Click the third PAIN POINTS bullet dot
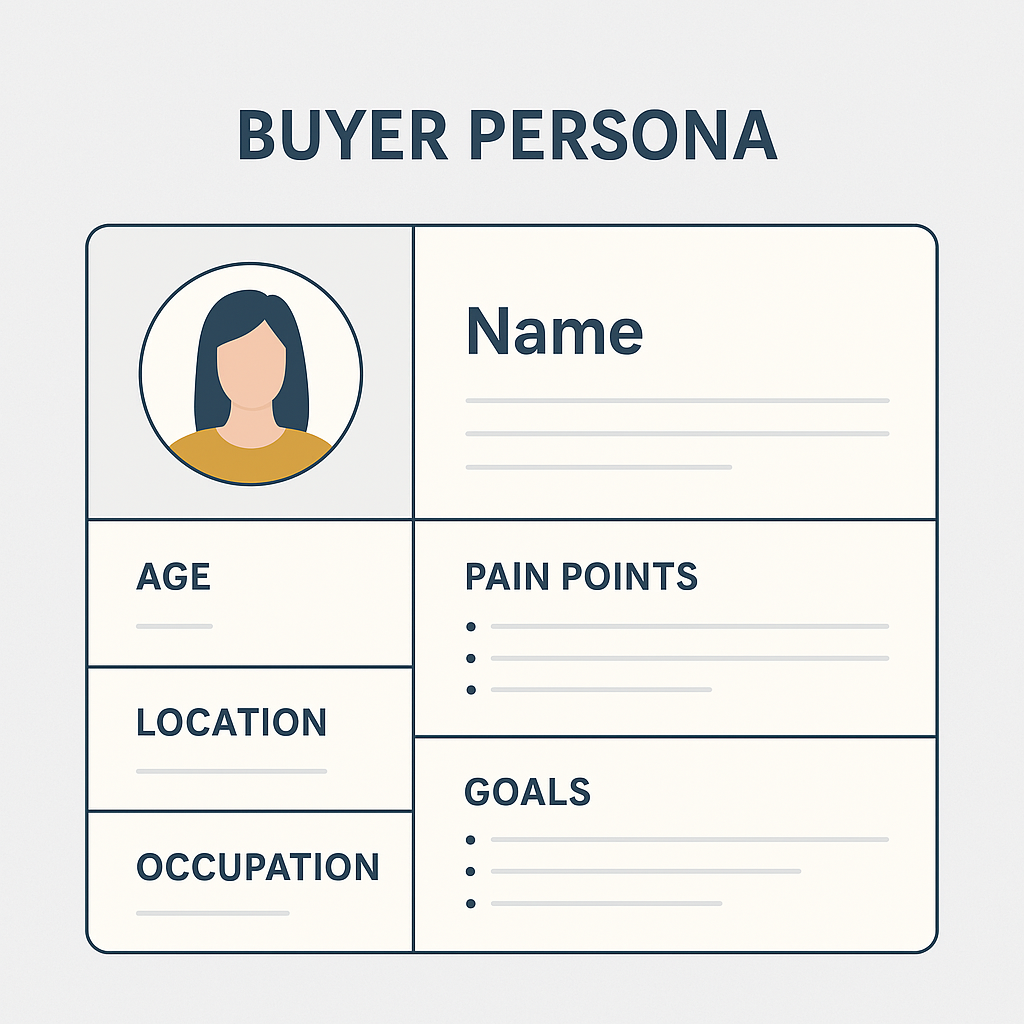This screenshot has height=1024, width=1024. 471,690
